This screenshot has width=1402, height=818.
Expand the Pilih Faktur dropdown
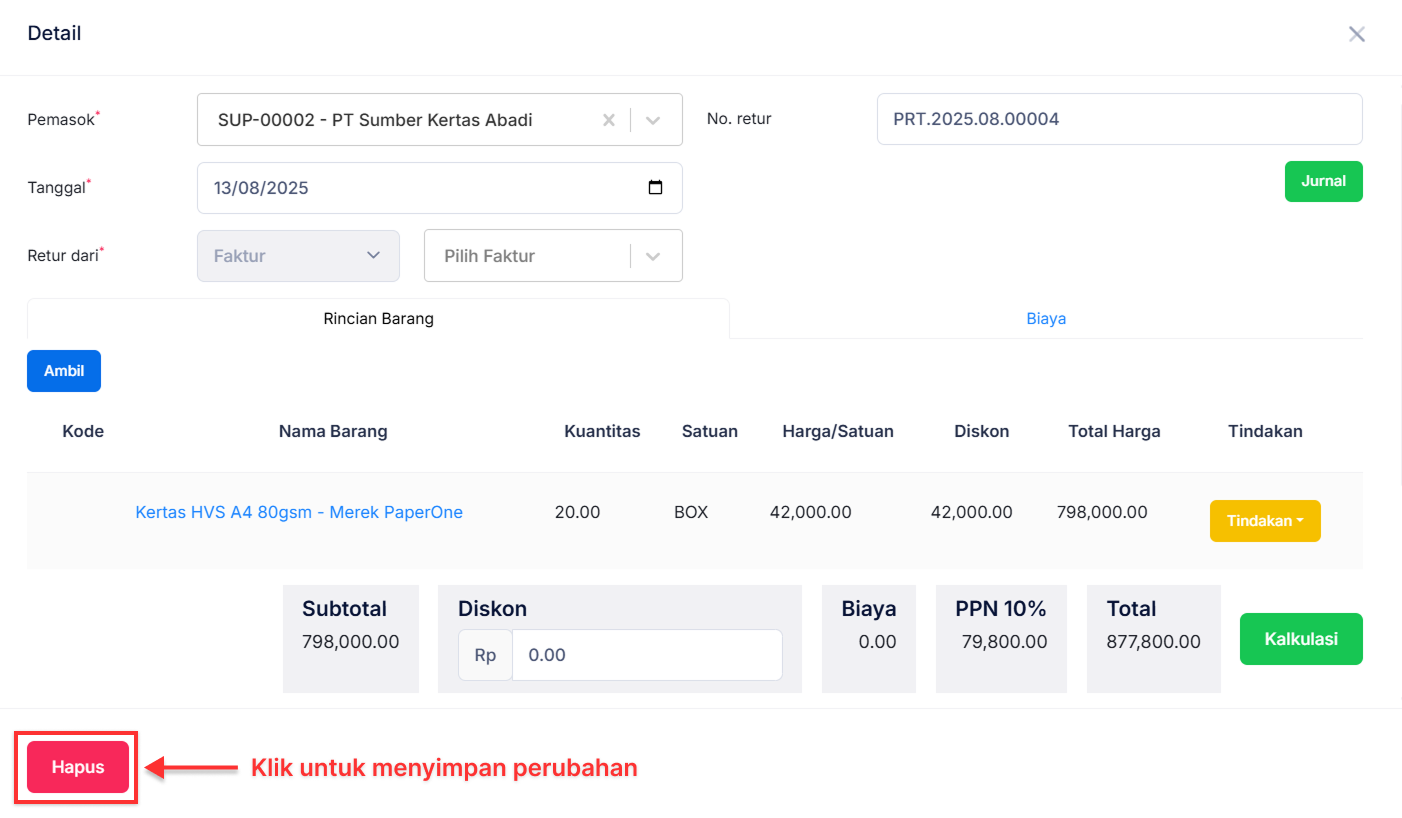pyautogui.click(x=652, y=255)
